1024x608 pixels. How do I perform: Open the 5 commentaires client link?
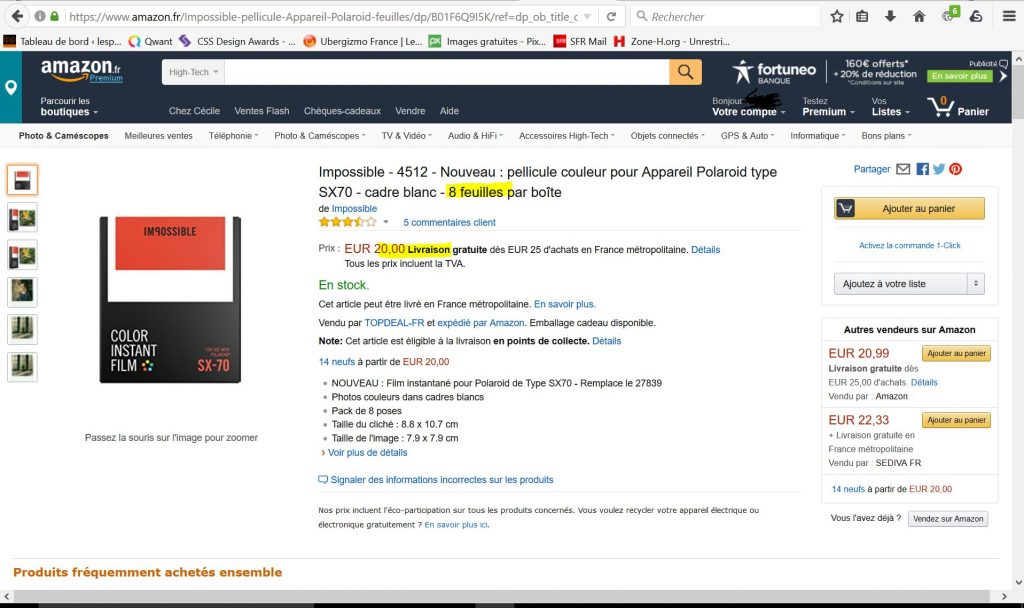449,223
